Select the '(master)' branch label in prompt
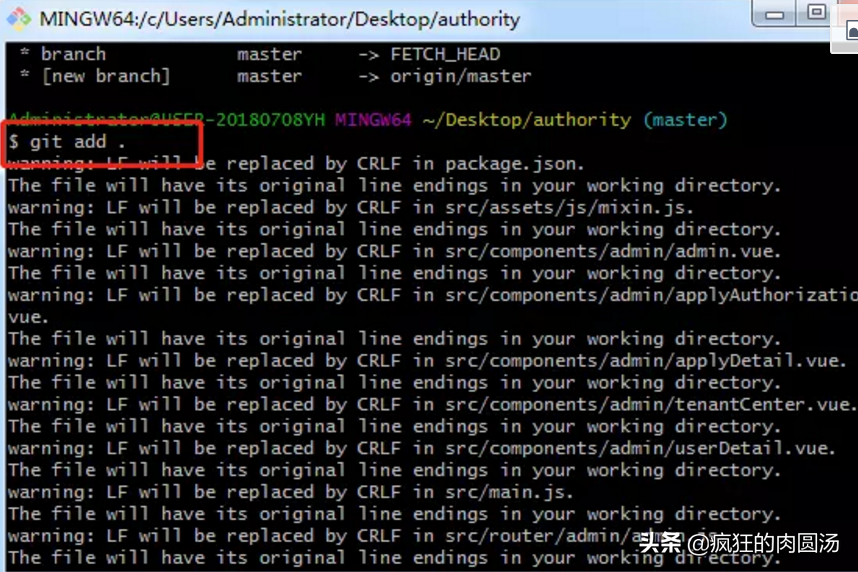 [x=685, y=120]
